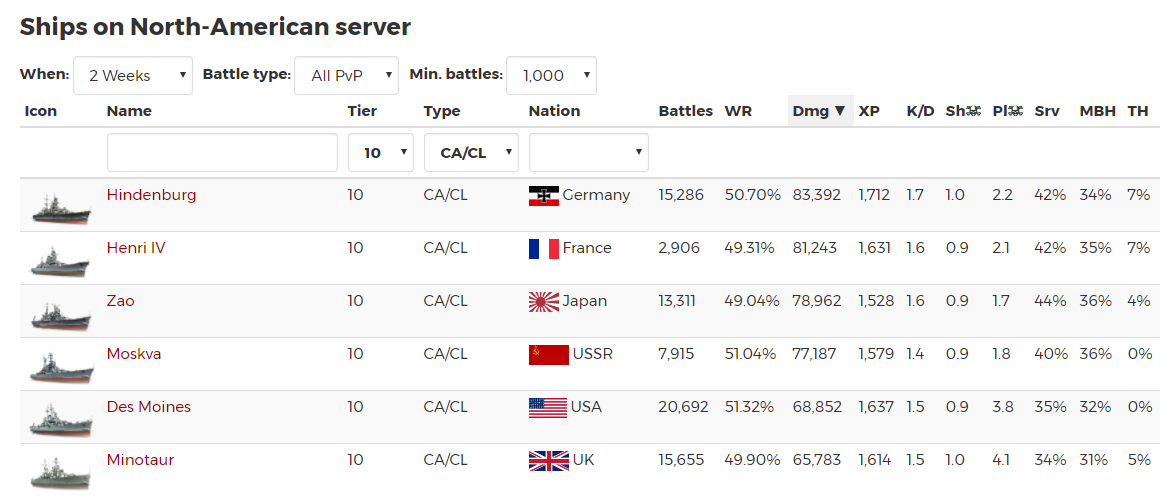Click the Des Moines ship icon
The width and height of the screenshot is (1176, 501).
[x=62, y=419]
